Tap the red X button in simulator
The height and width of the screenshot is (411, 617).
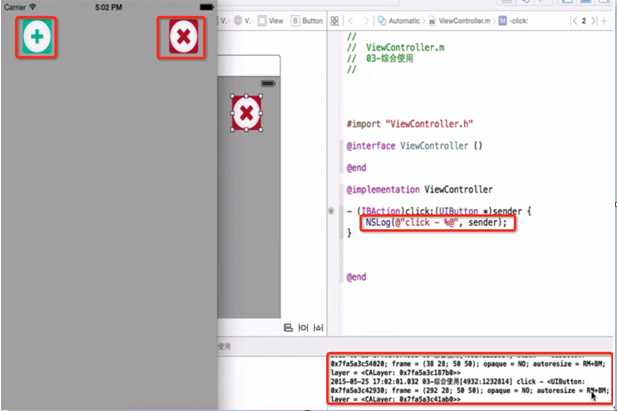tap(183, 37)
